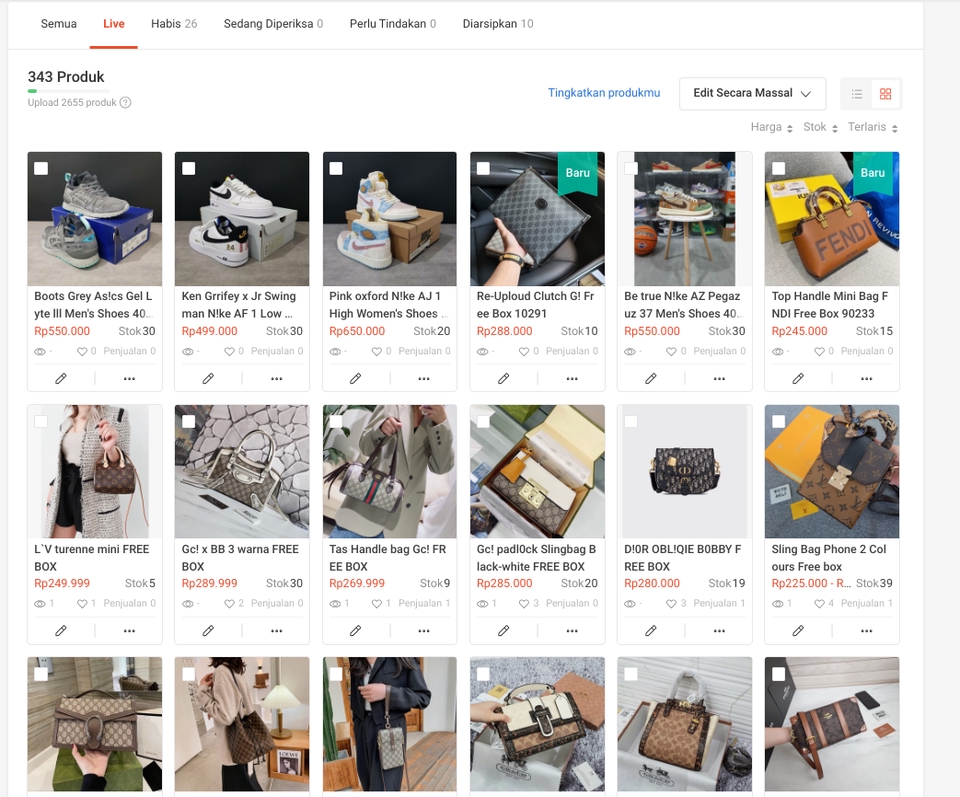Select the Boots Grey As!cs Gel checkbox
The image size is (960, 797).
[x=41, y=168]
